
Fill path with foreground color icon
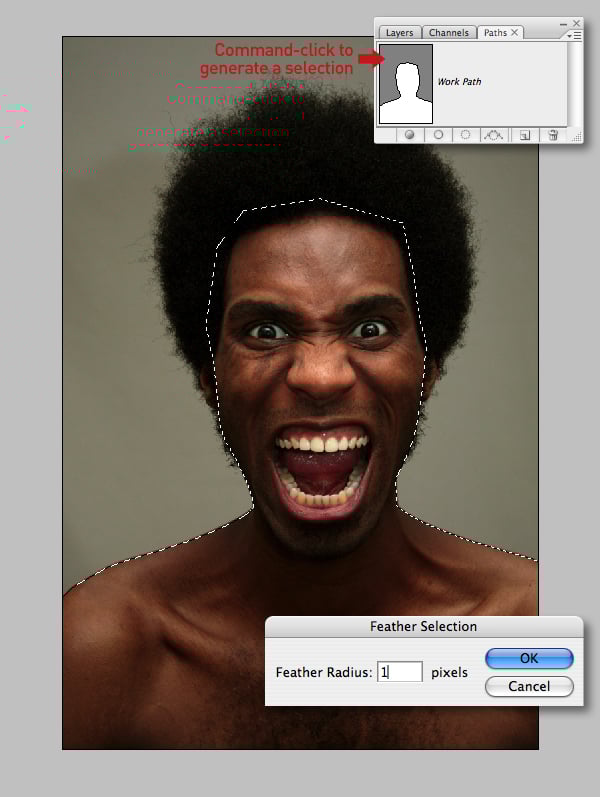point(410,135)
